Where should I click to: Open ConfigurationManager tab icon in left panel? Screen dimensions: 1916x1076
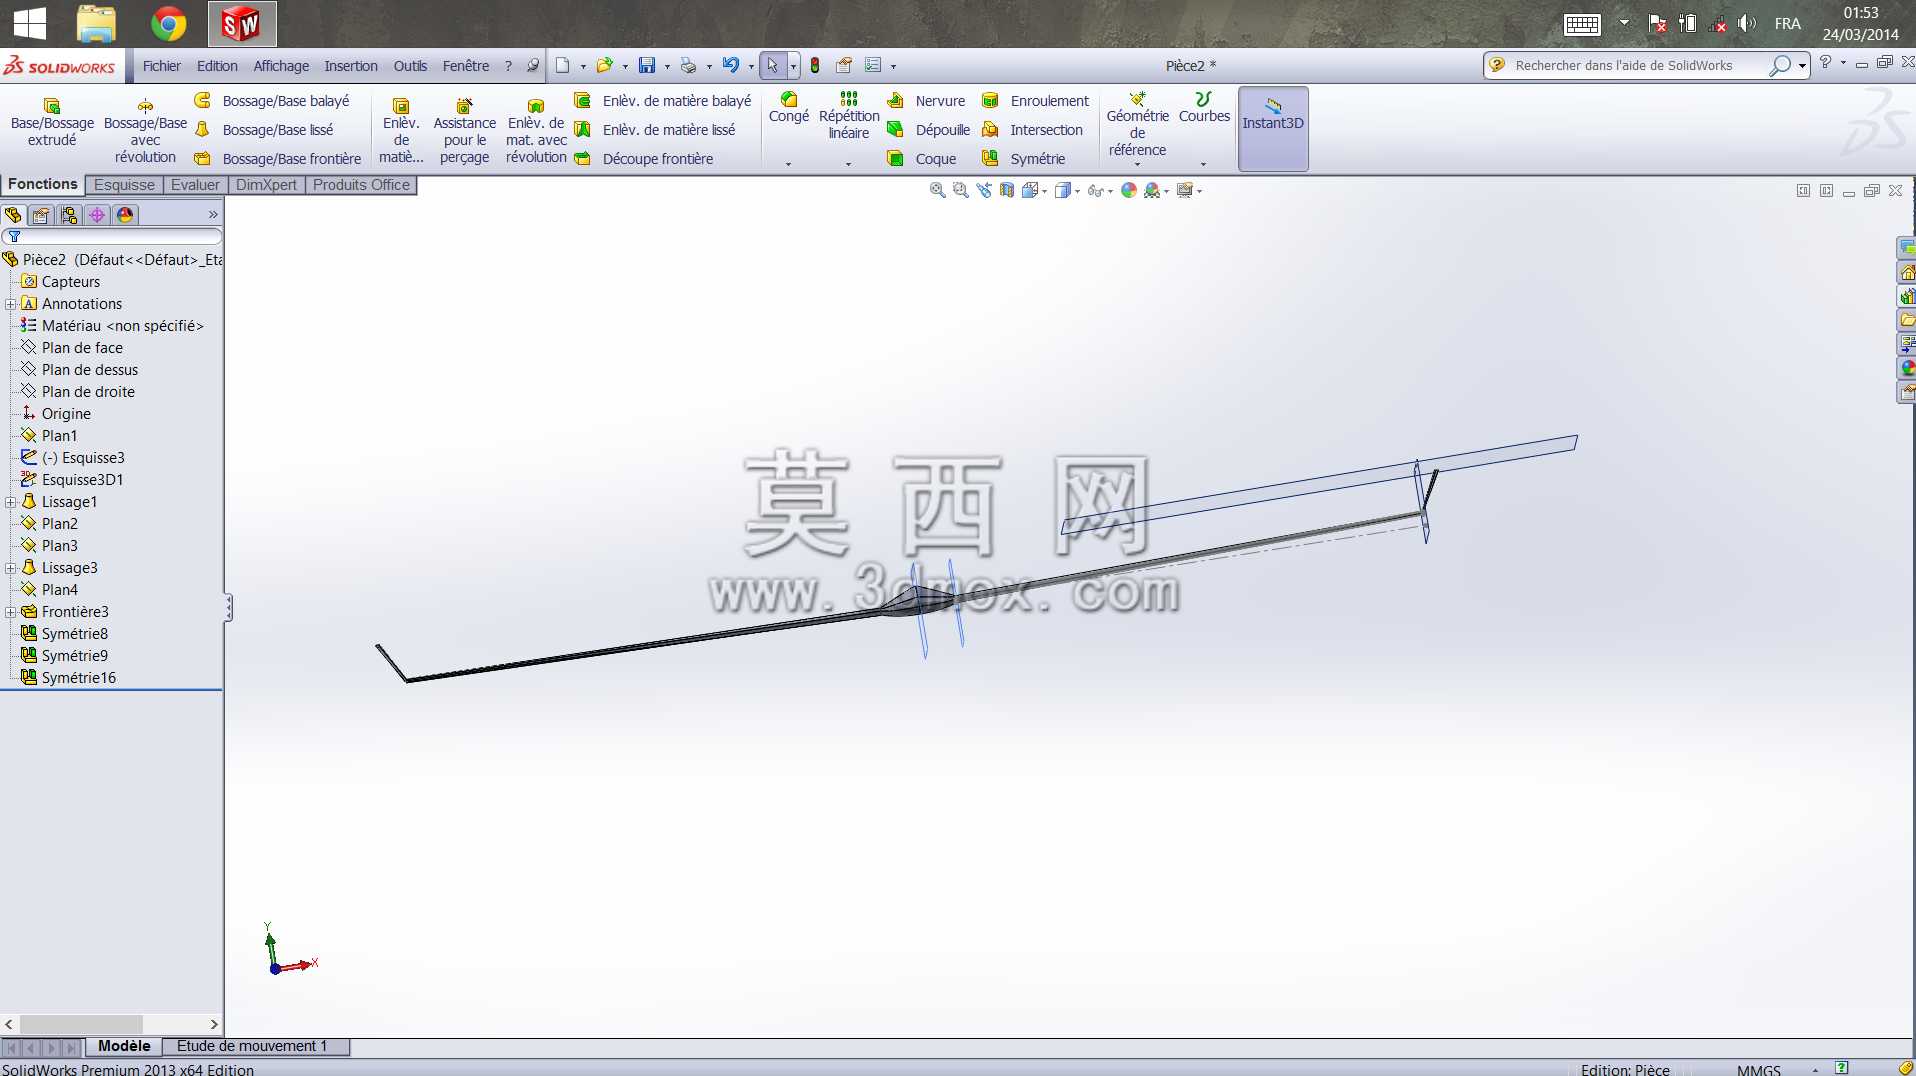coord(69,215)
